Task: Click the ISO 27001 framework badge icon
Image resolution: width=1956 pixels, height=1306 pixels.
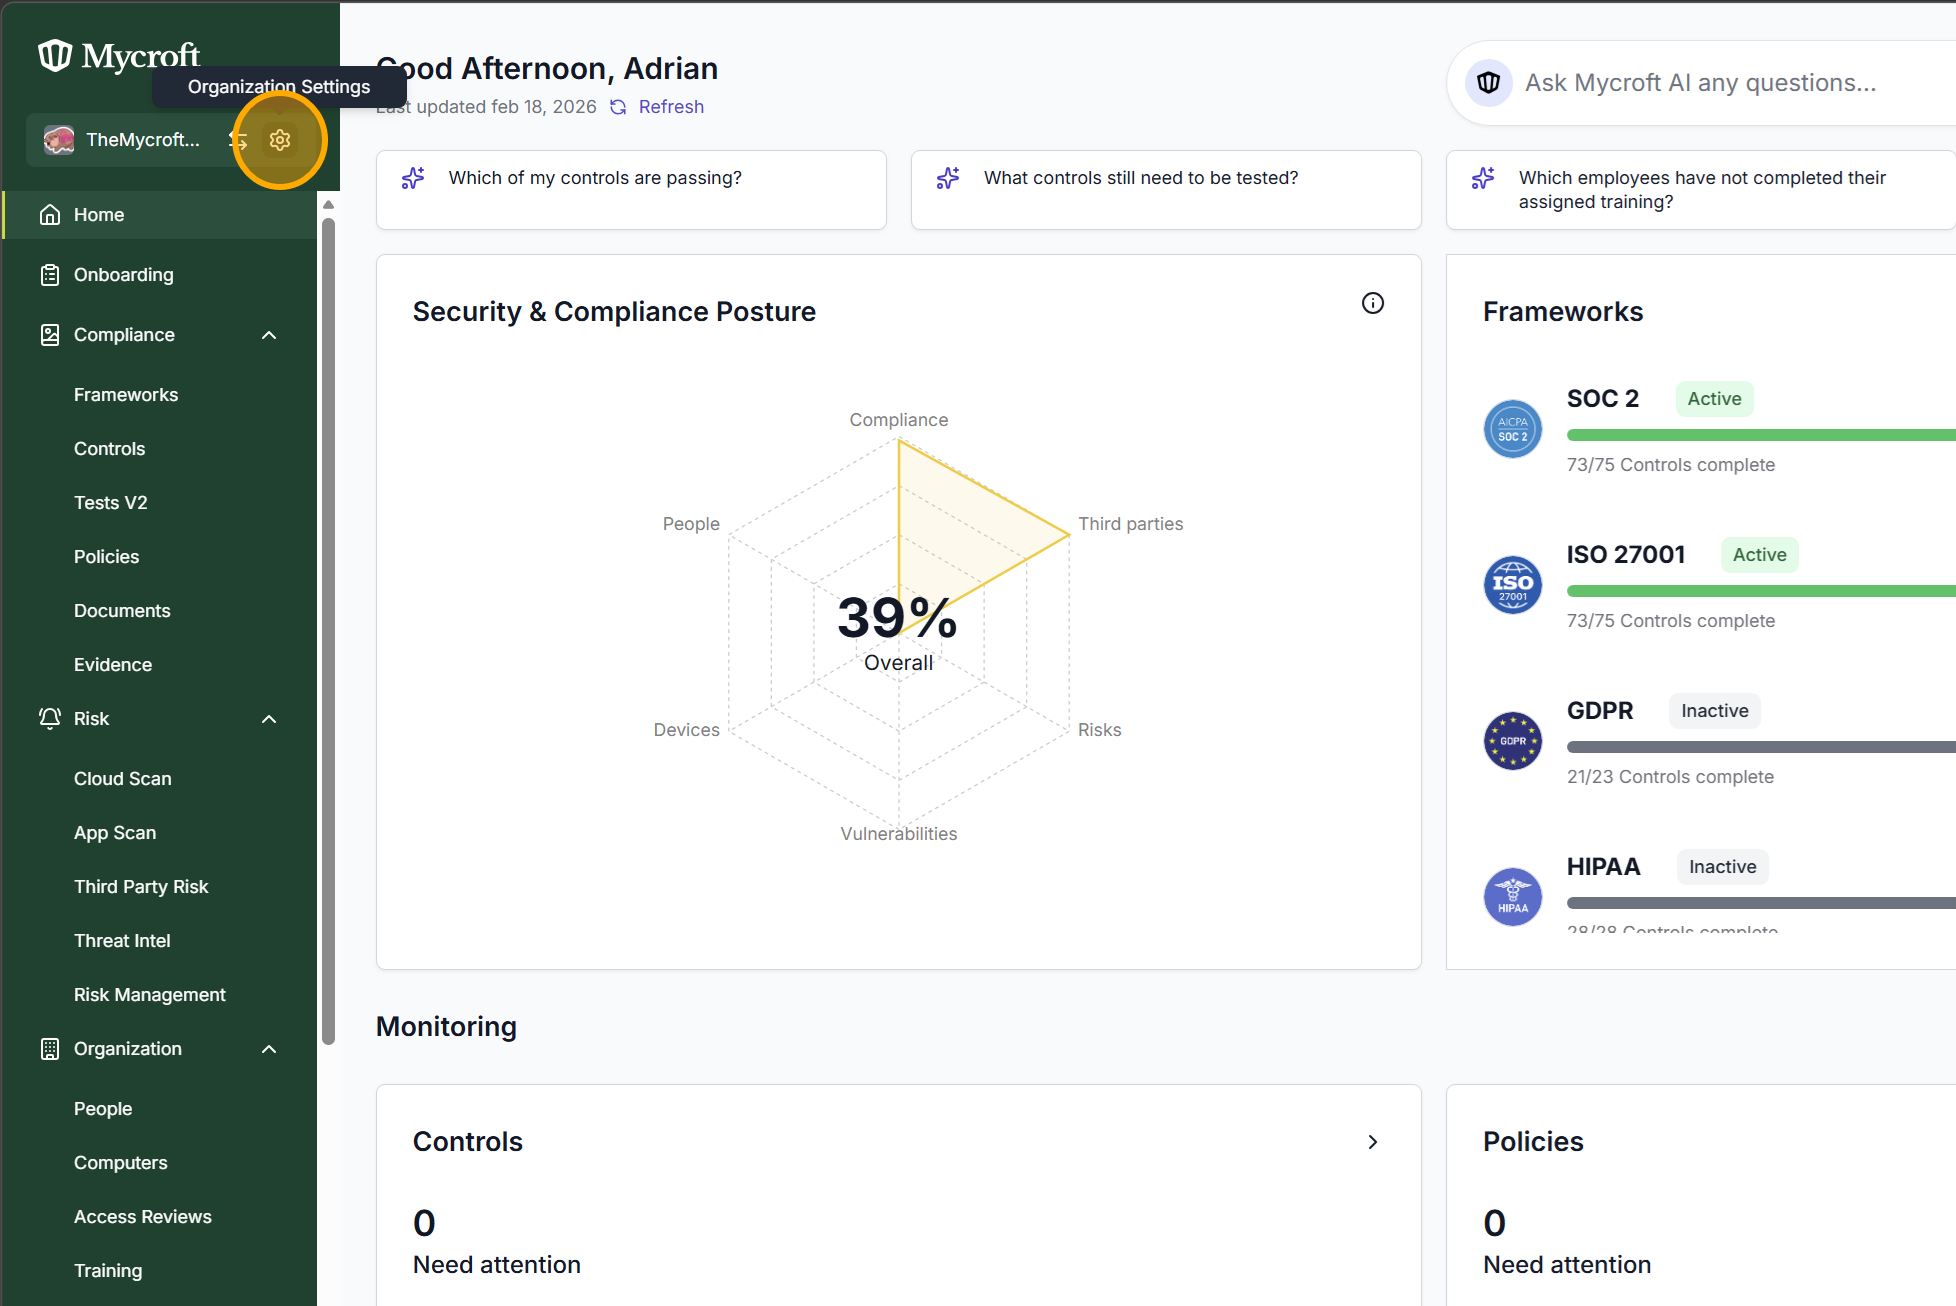Action: pyautogui.click(x=1512, y=585)
